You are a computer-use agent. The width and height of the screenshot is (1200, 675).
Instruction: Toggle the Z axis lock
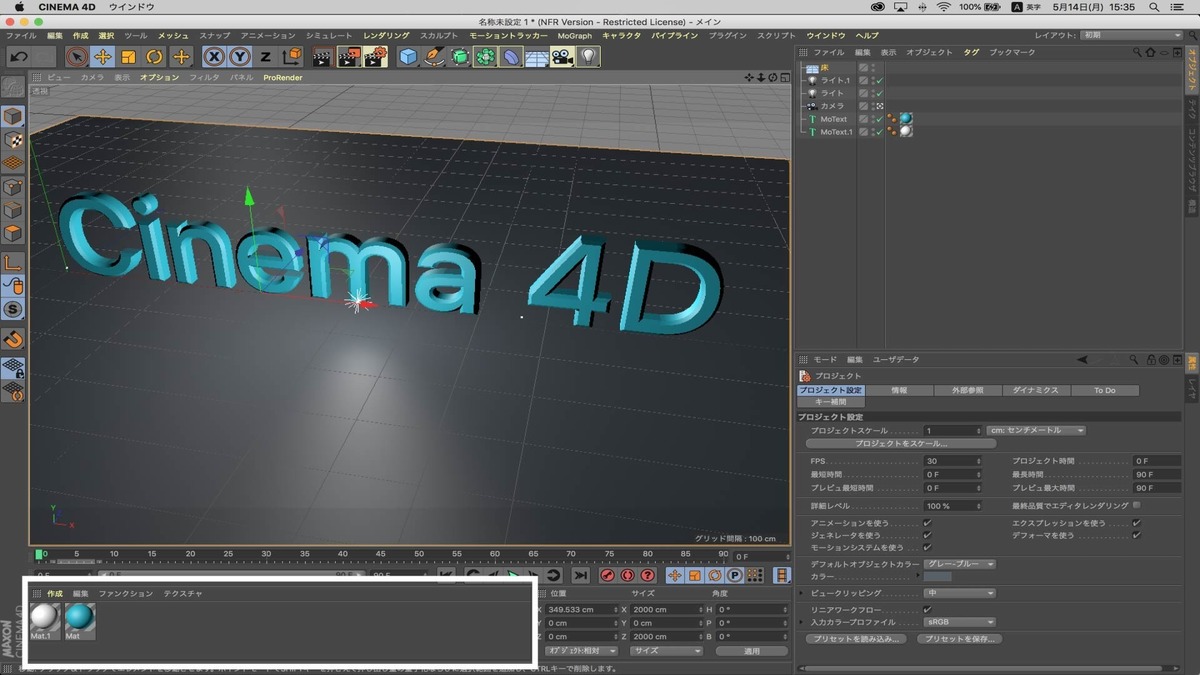click(x=266, y=57)
